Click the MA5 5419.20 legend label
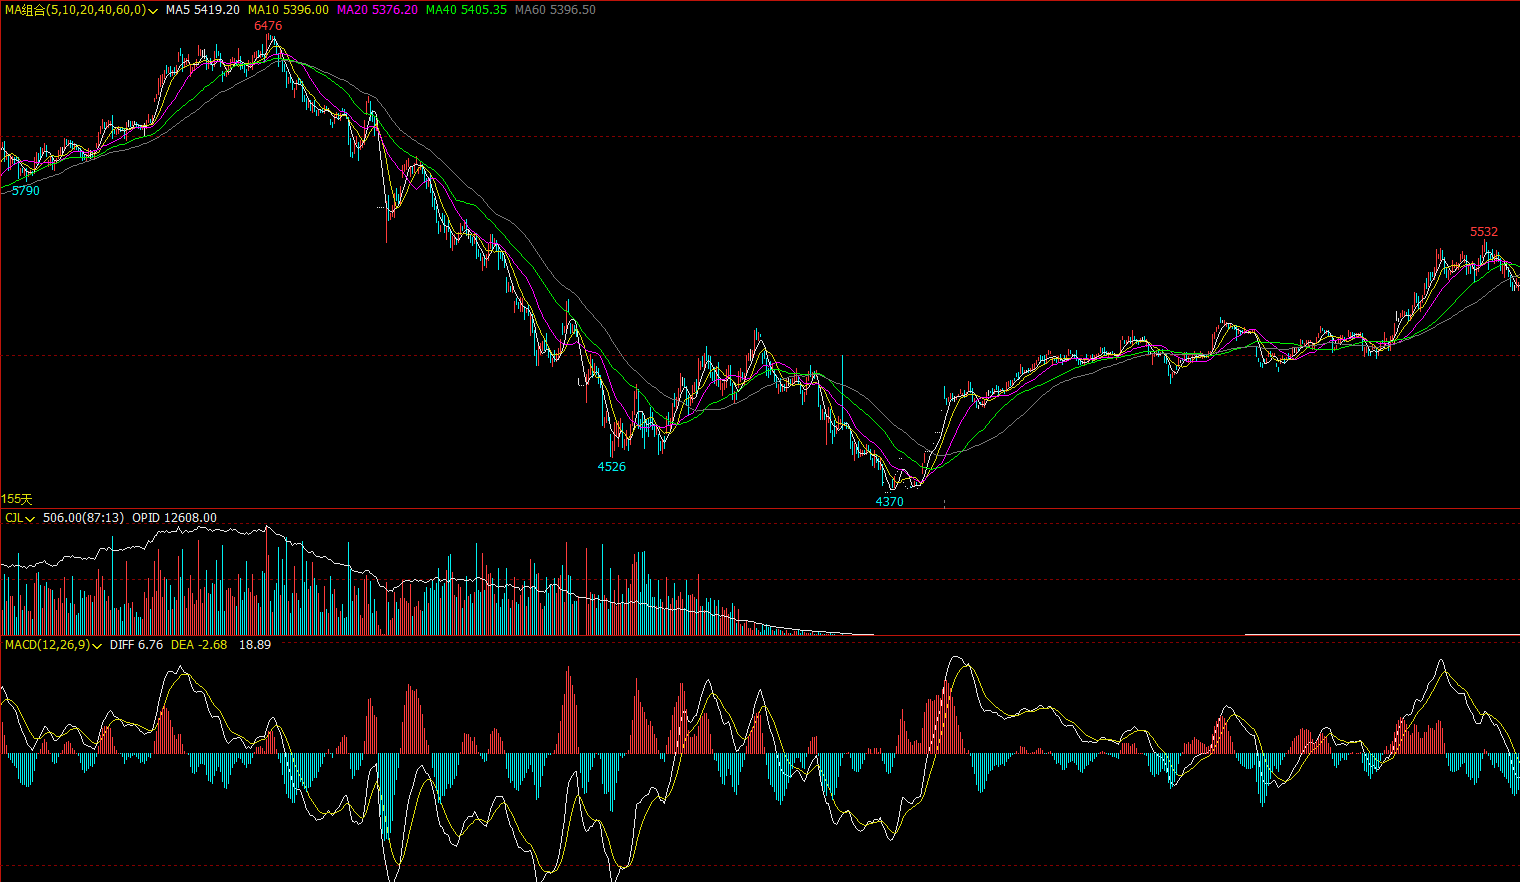Viewport: 1520px width, 882px height. click(x=203, y=10)
